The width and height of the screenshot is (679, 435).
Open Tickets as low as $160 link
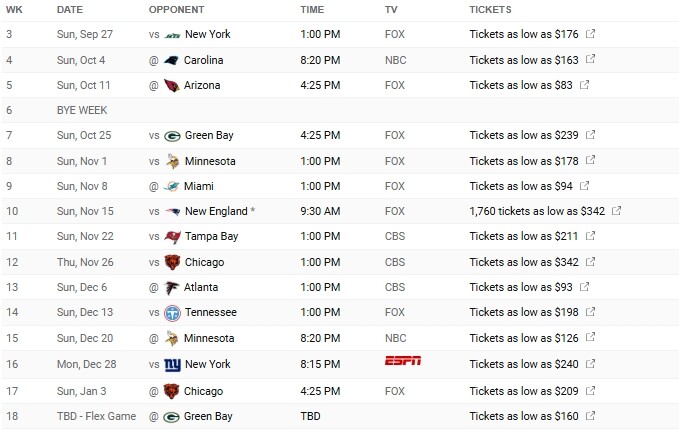click(x=524, y=416)
